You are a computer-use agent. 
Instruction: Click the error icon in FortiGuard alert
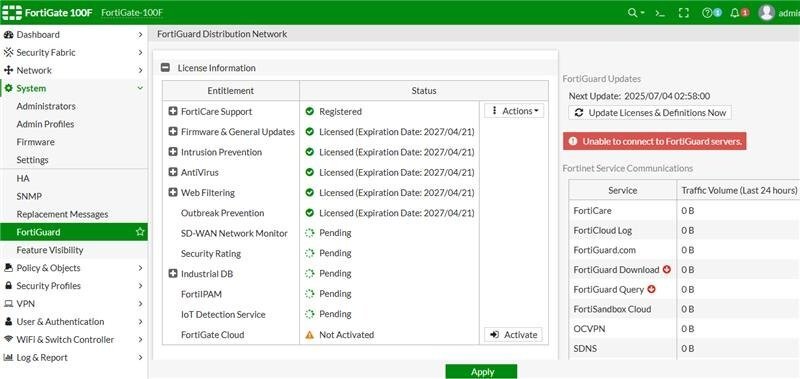click(x=573, y=141)
